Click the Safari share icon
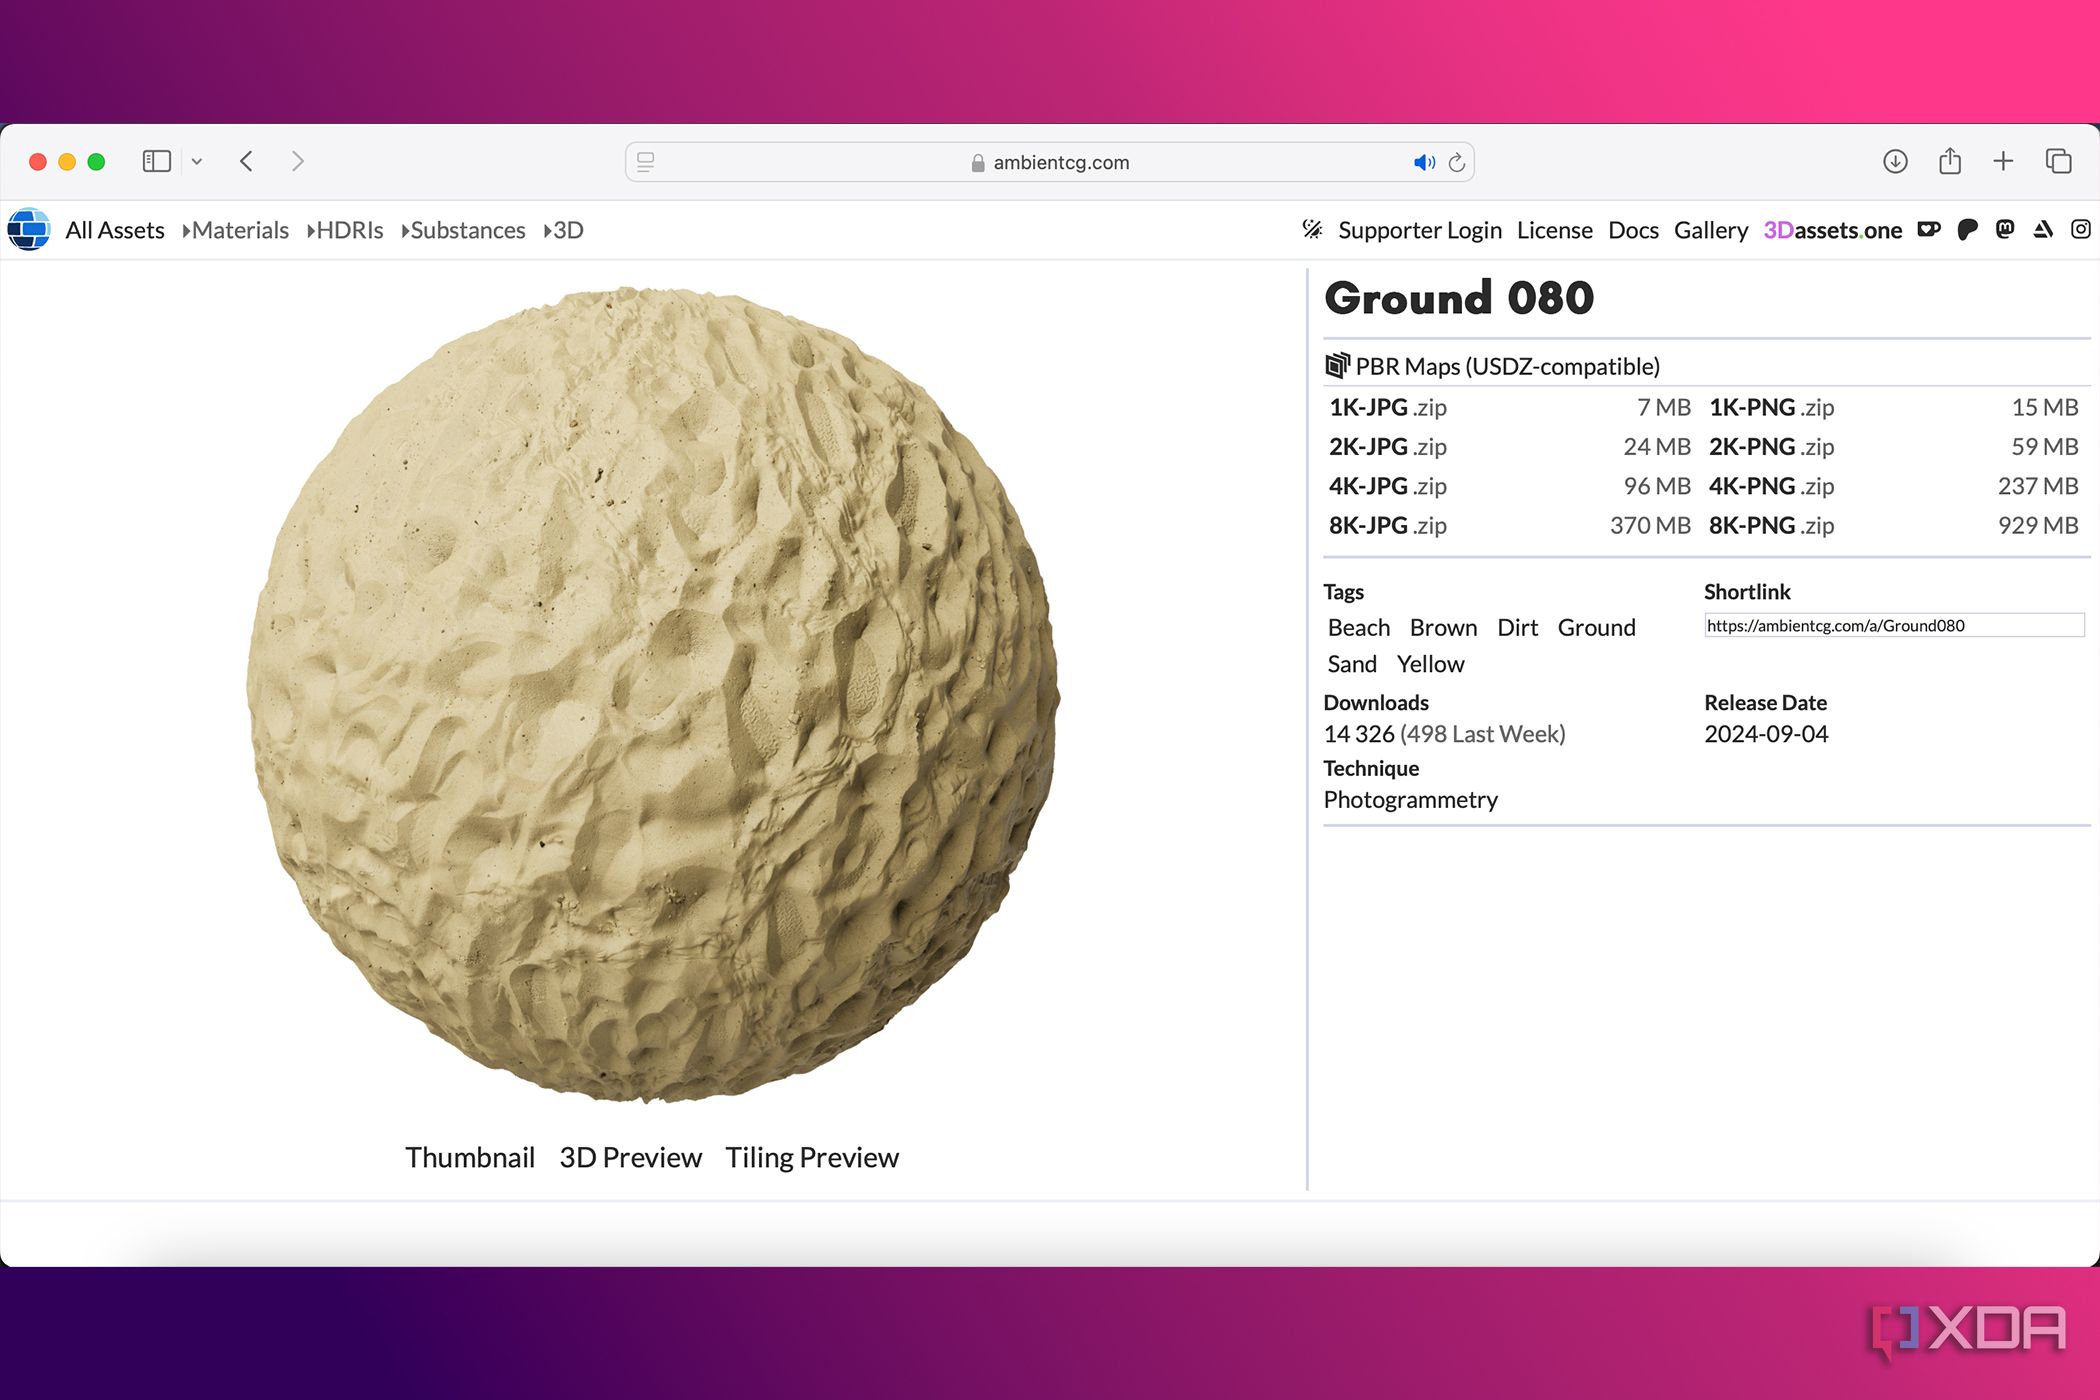This screenshot has width=2100, height=1400. tap(1950, 160)
